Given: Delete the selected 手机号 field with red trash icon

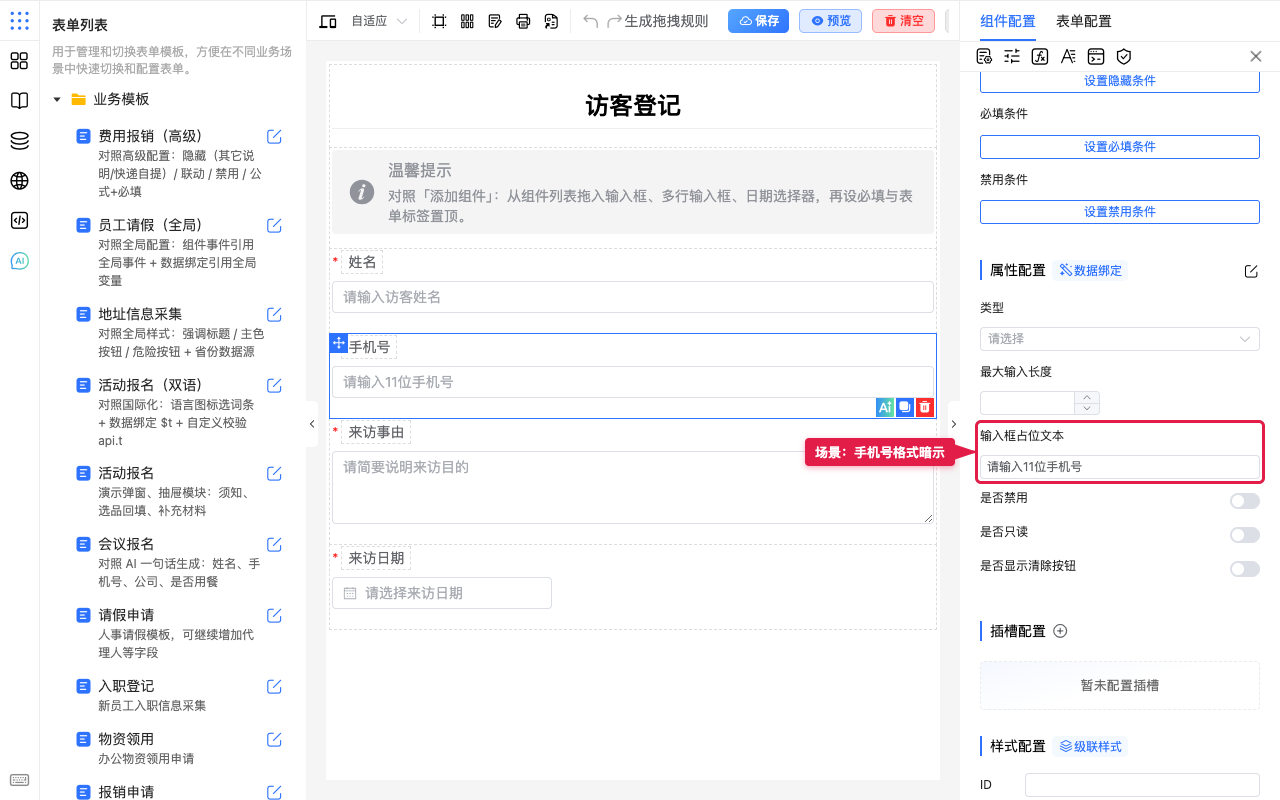Looking at the screenshot, I should [925, 407].
